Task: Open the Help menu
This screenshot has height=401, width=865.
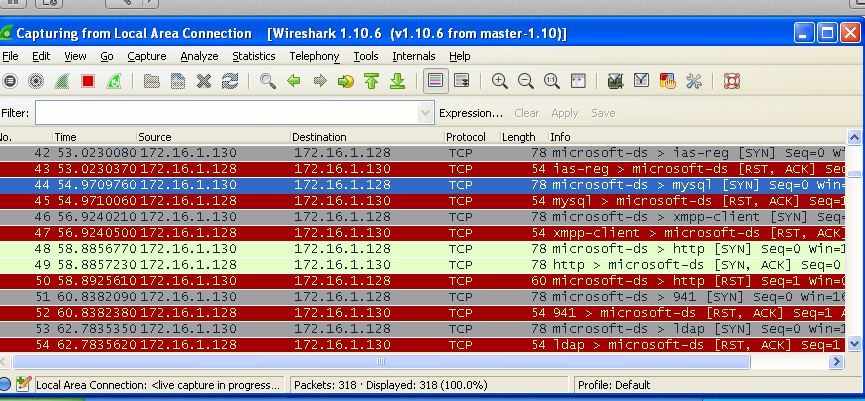Action: [460, 56]
